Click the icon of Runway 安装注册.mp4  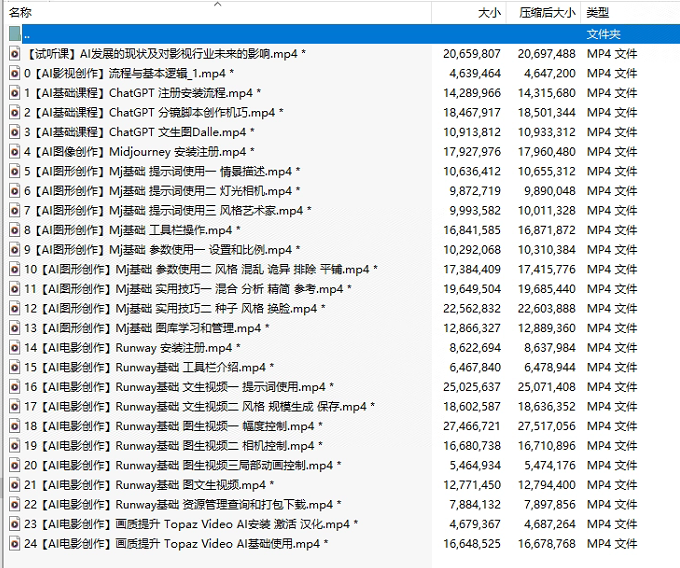pyautogui.click(x=14, y=348)
